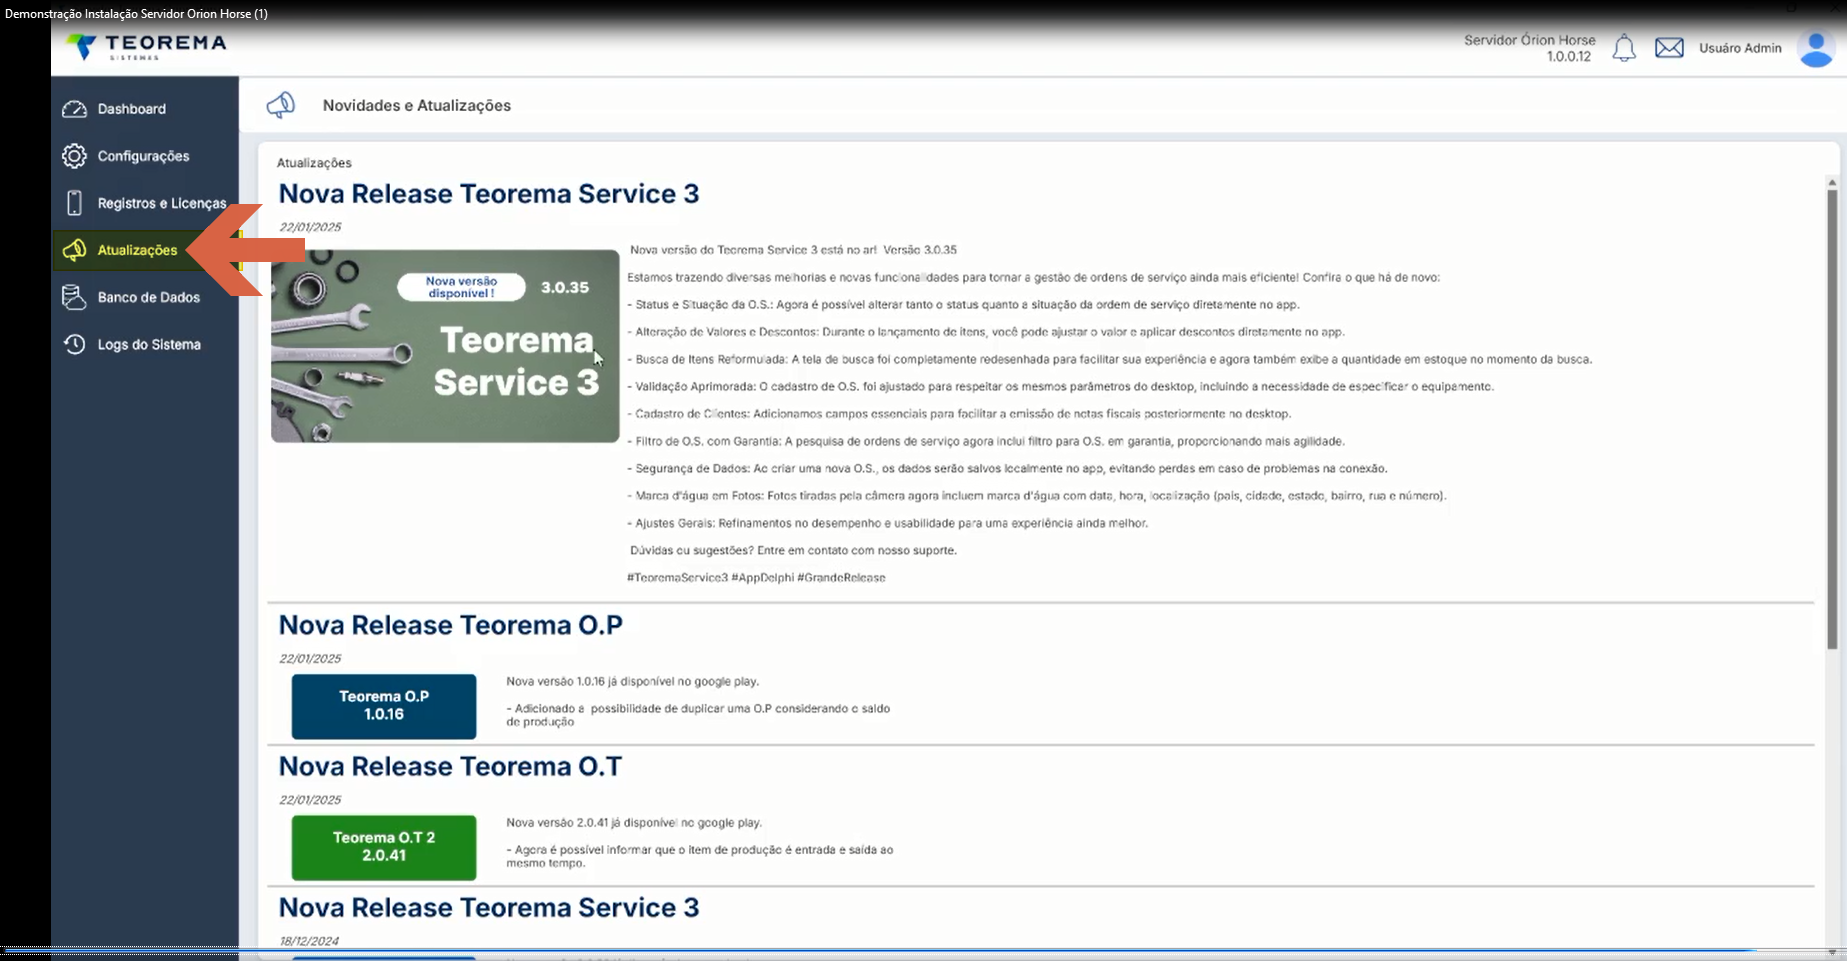This screenshot has height=961, width=1847.
Task: Click the Servidor Órion Horse 1.0.0.12 label
Action: coord(1529,48)
